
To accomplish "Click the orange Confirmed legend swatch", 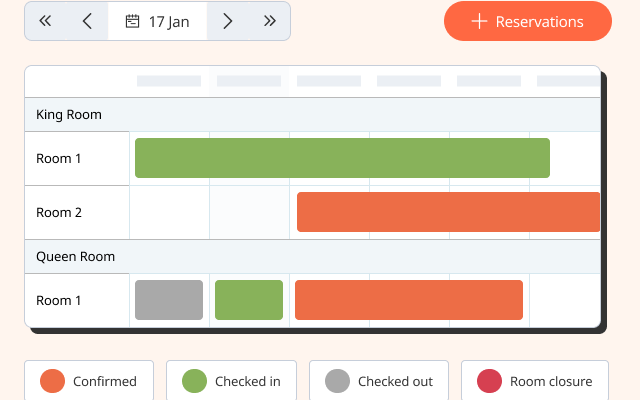I will 53,381.
